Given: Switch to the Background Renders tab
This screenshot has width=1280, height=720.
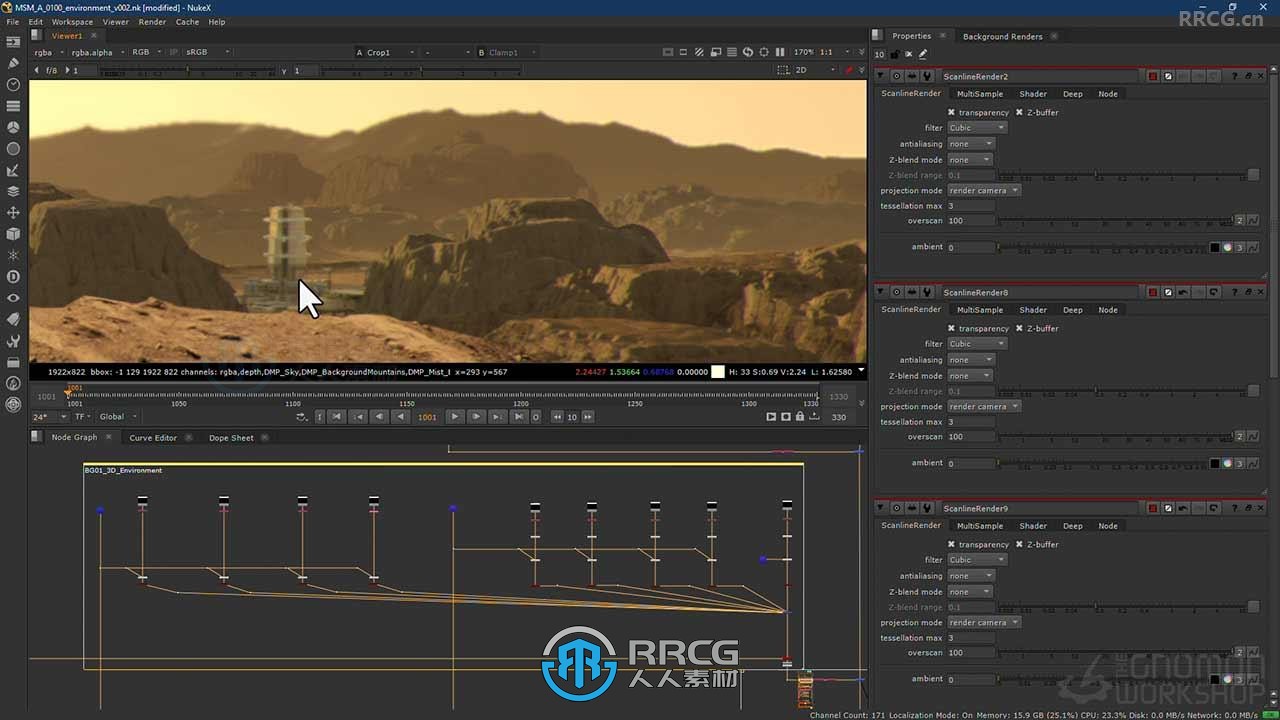Looking at the screenshot, I should tap(1002, 36).
